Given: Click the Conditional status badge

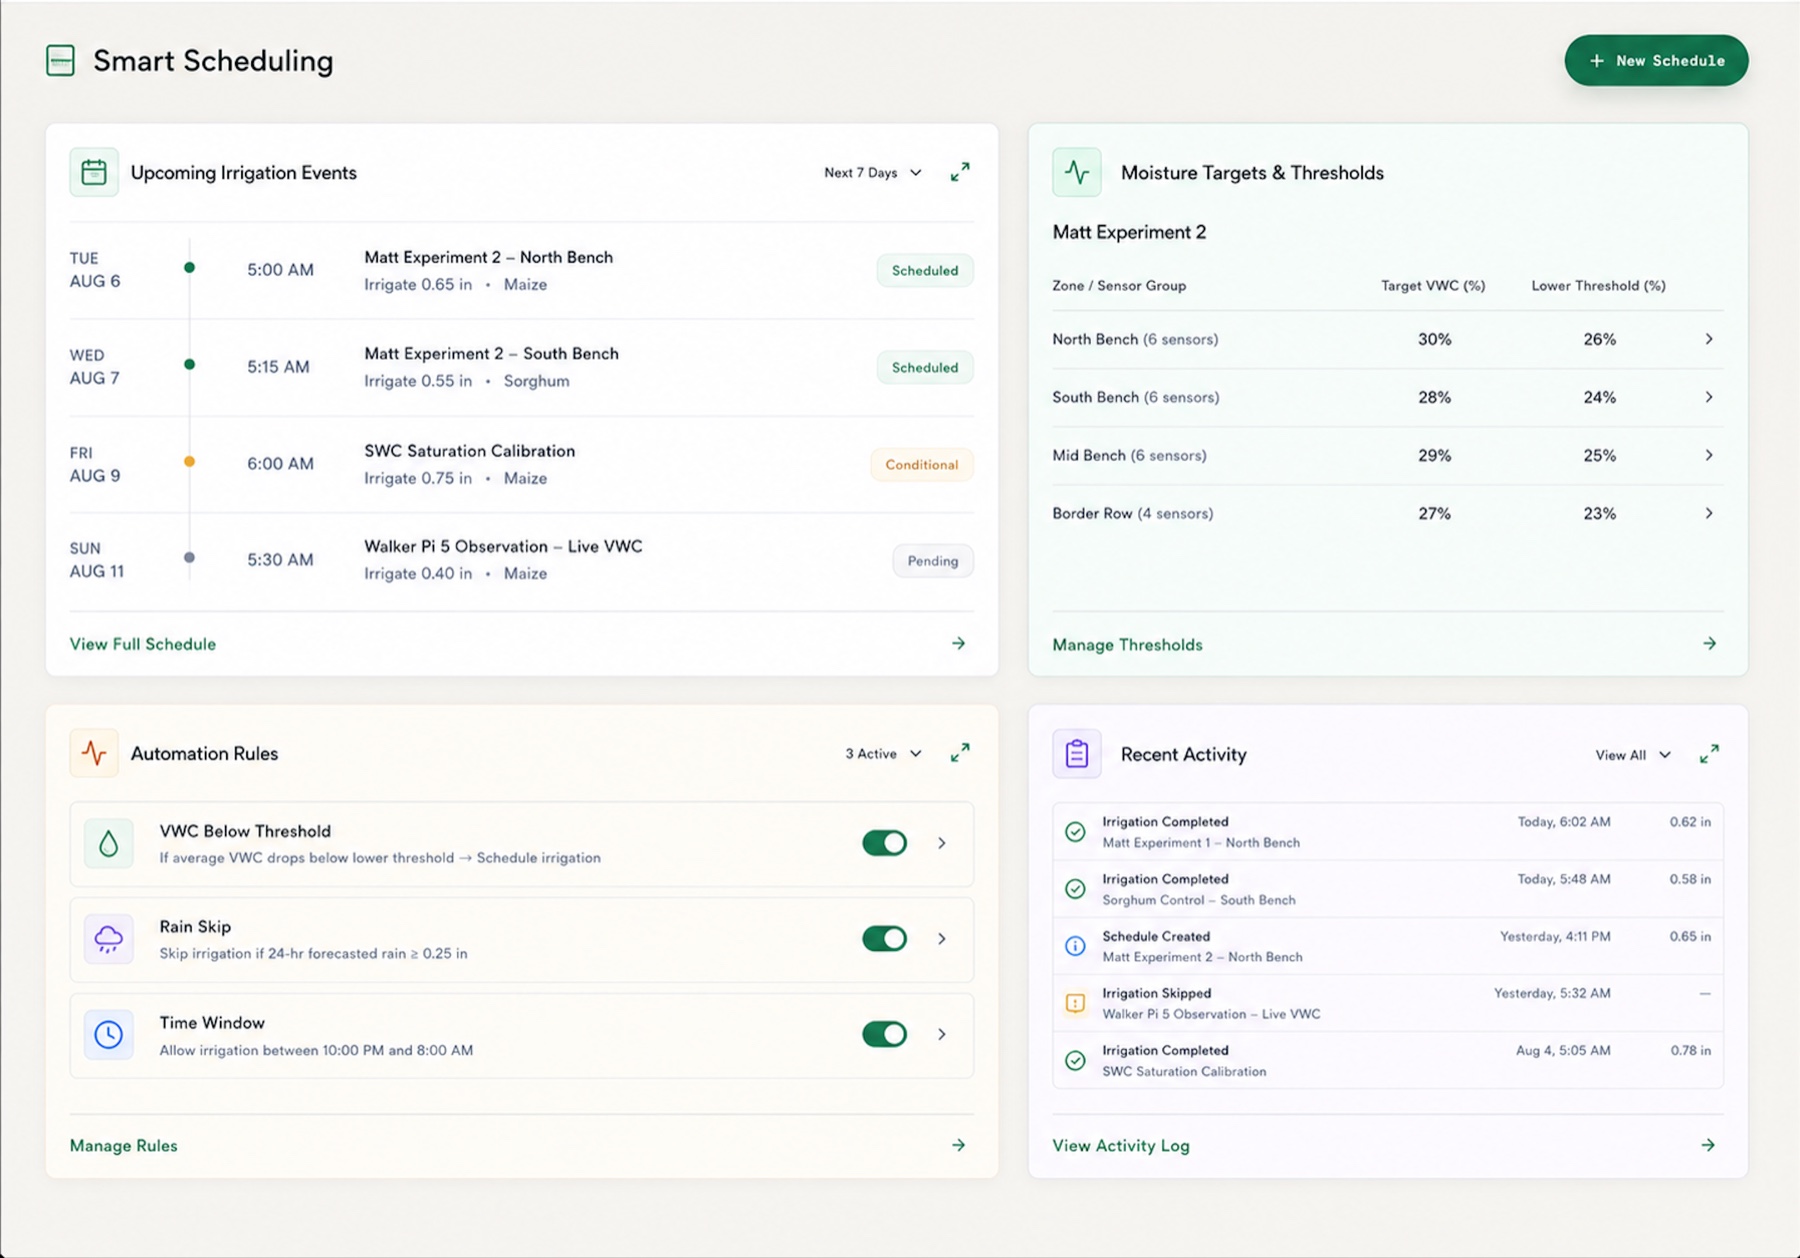Looking at the screenshot, I should 922,465.
